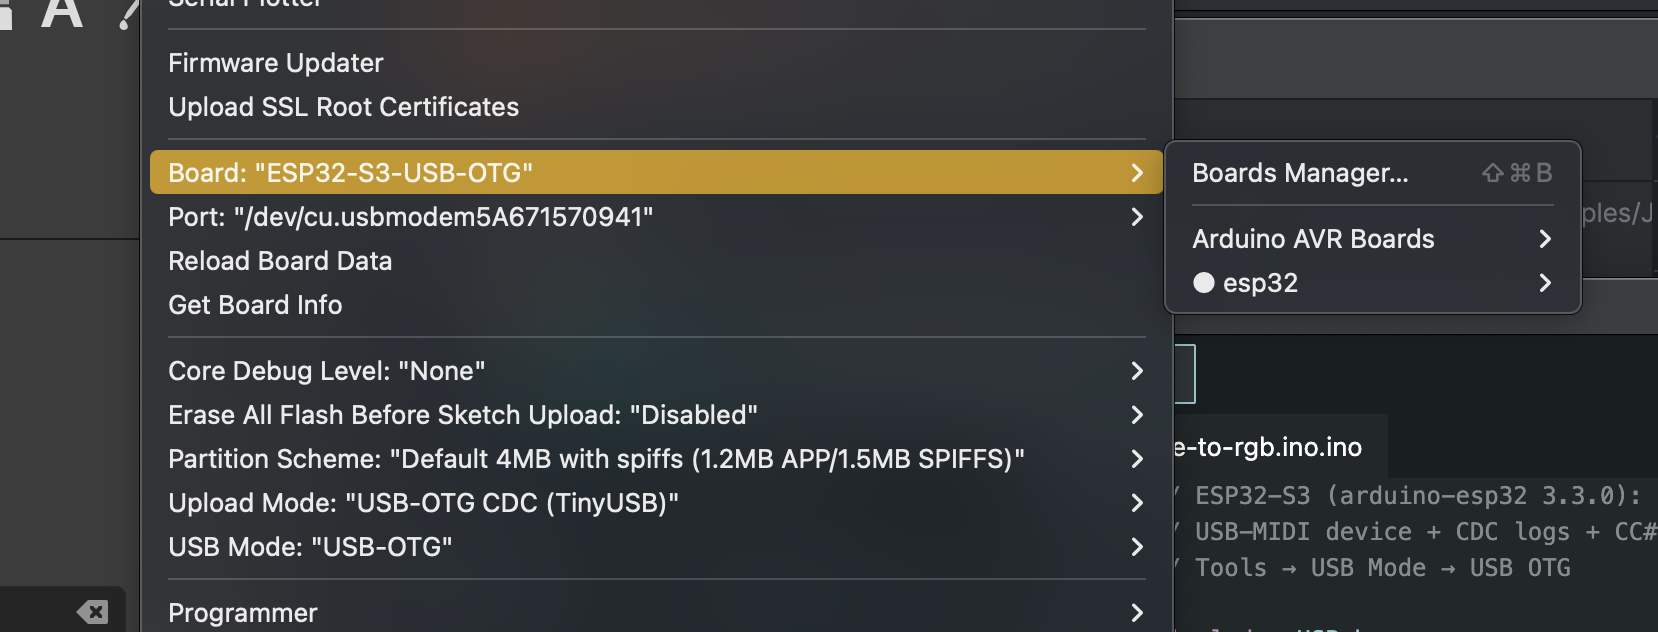Select the highlighted Board ESP32-S3-USB-OTG entry

pos(350,173)
